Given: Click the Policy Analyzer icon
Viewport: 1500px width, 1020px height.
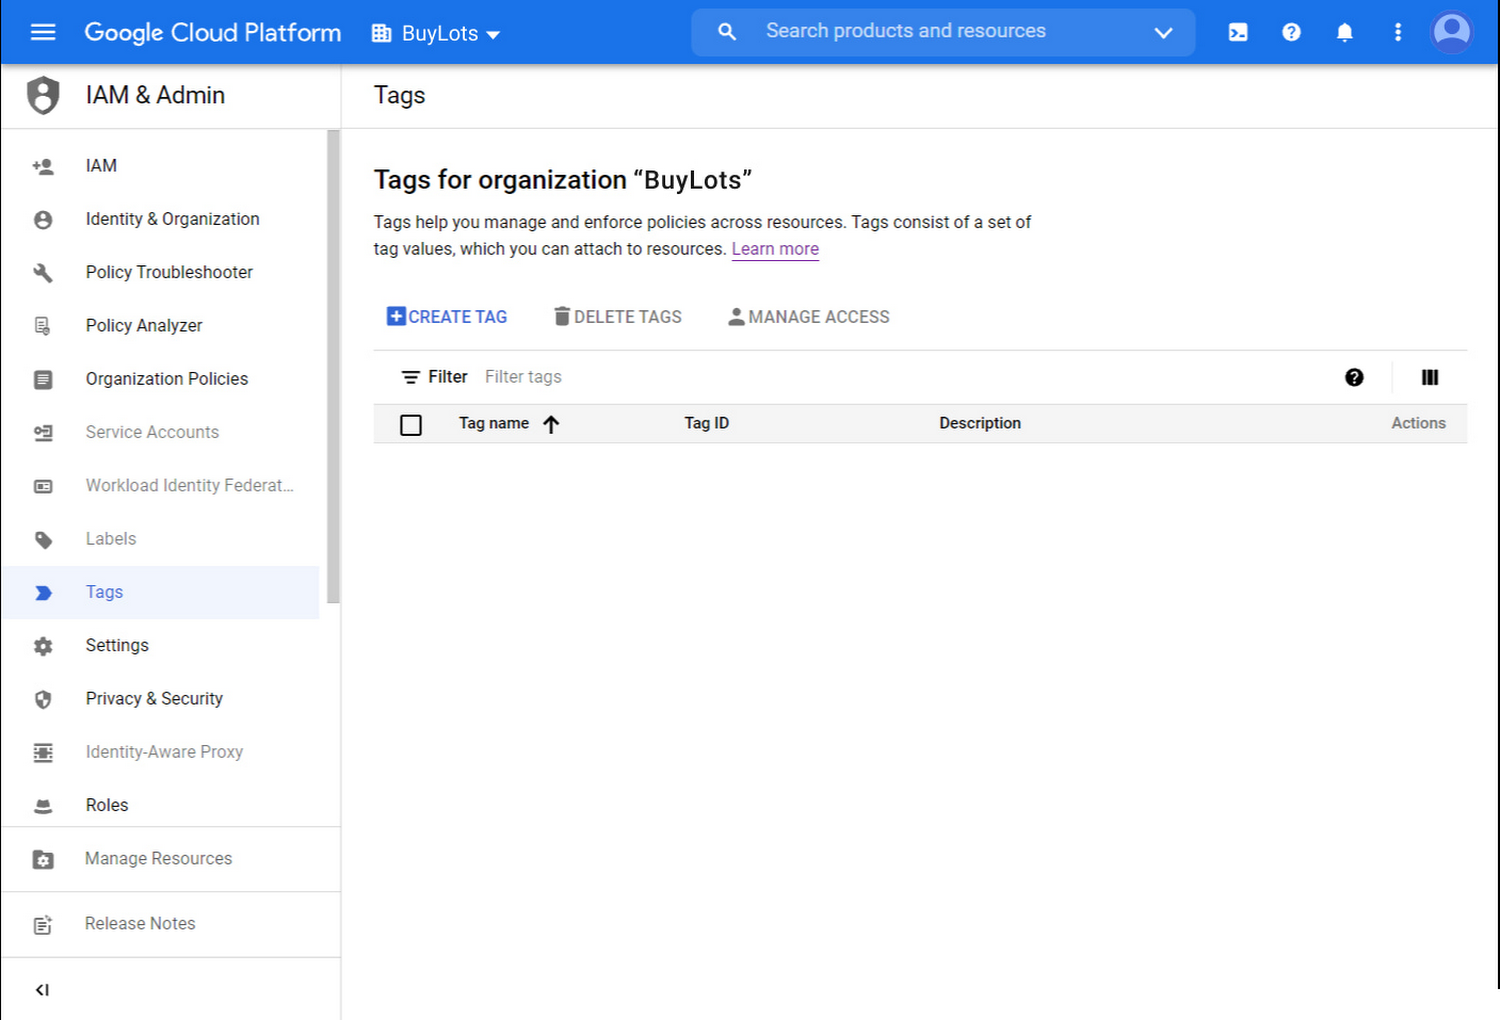Looking at the screenshot, I should pos(43,325).
